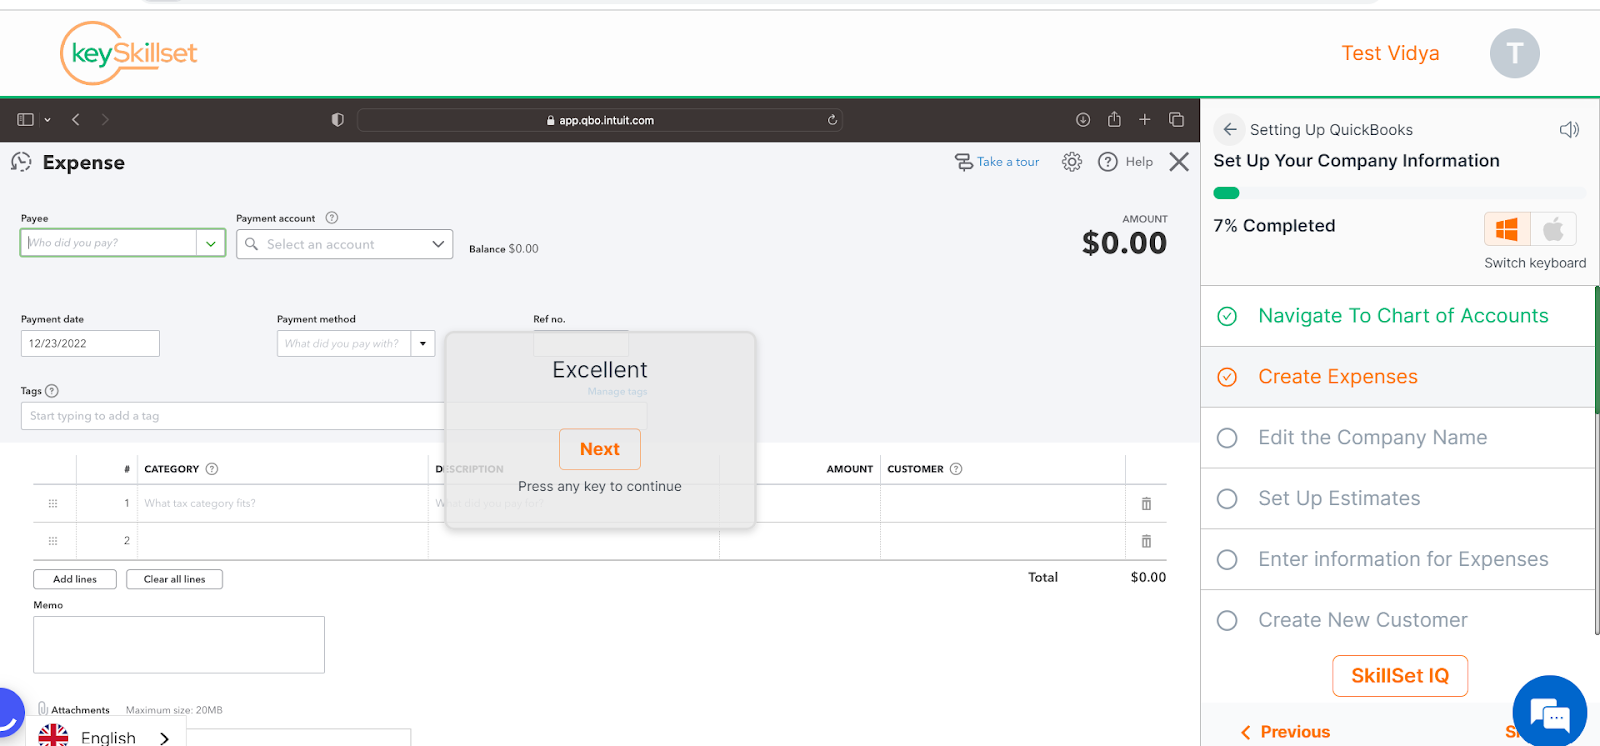Open the user avatar T menu

click(1514, 53)
